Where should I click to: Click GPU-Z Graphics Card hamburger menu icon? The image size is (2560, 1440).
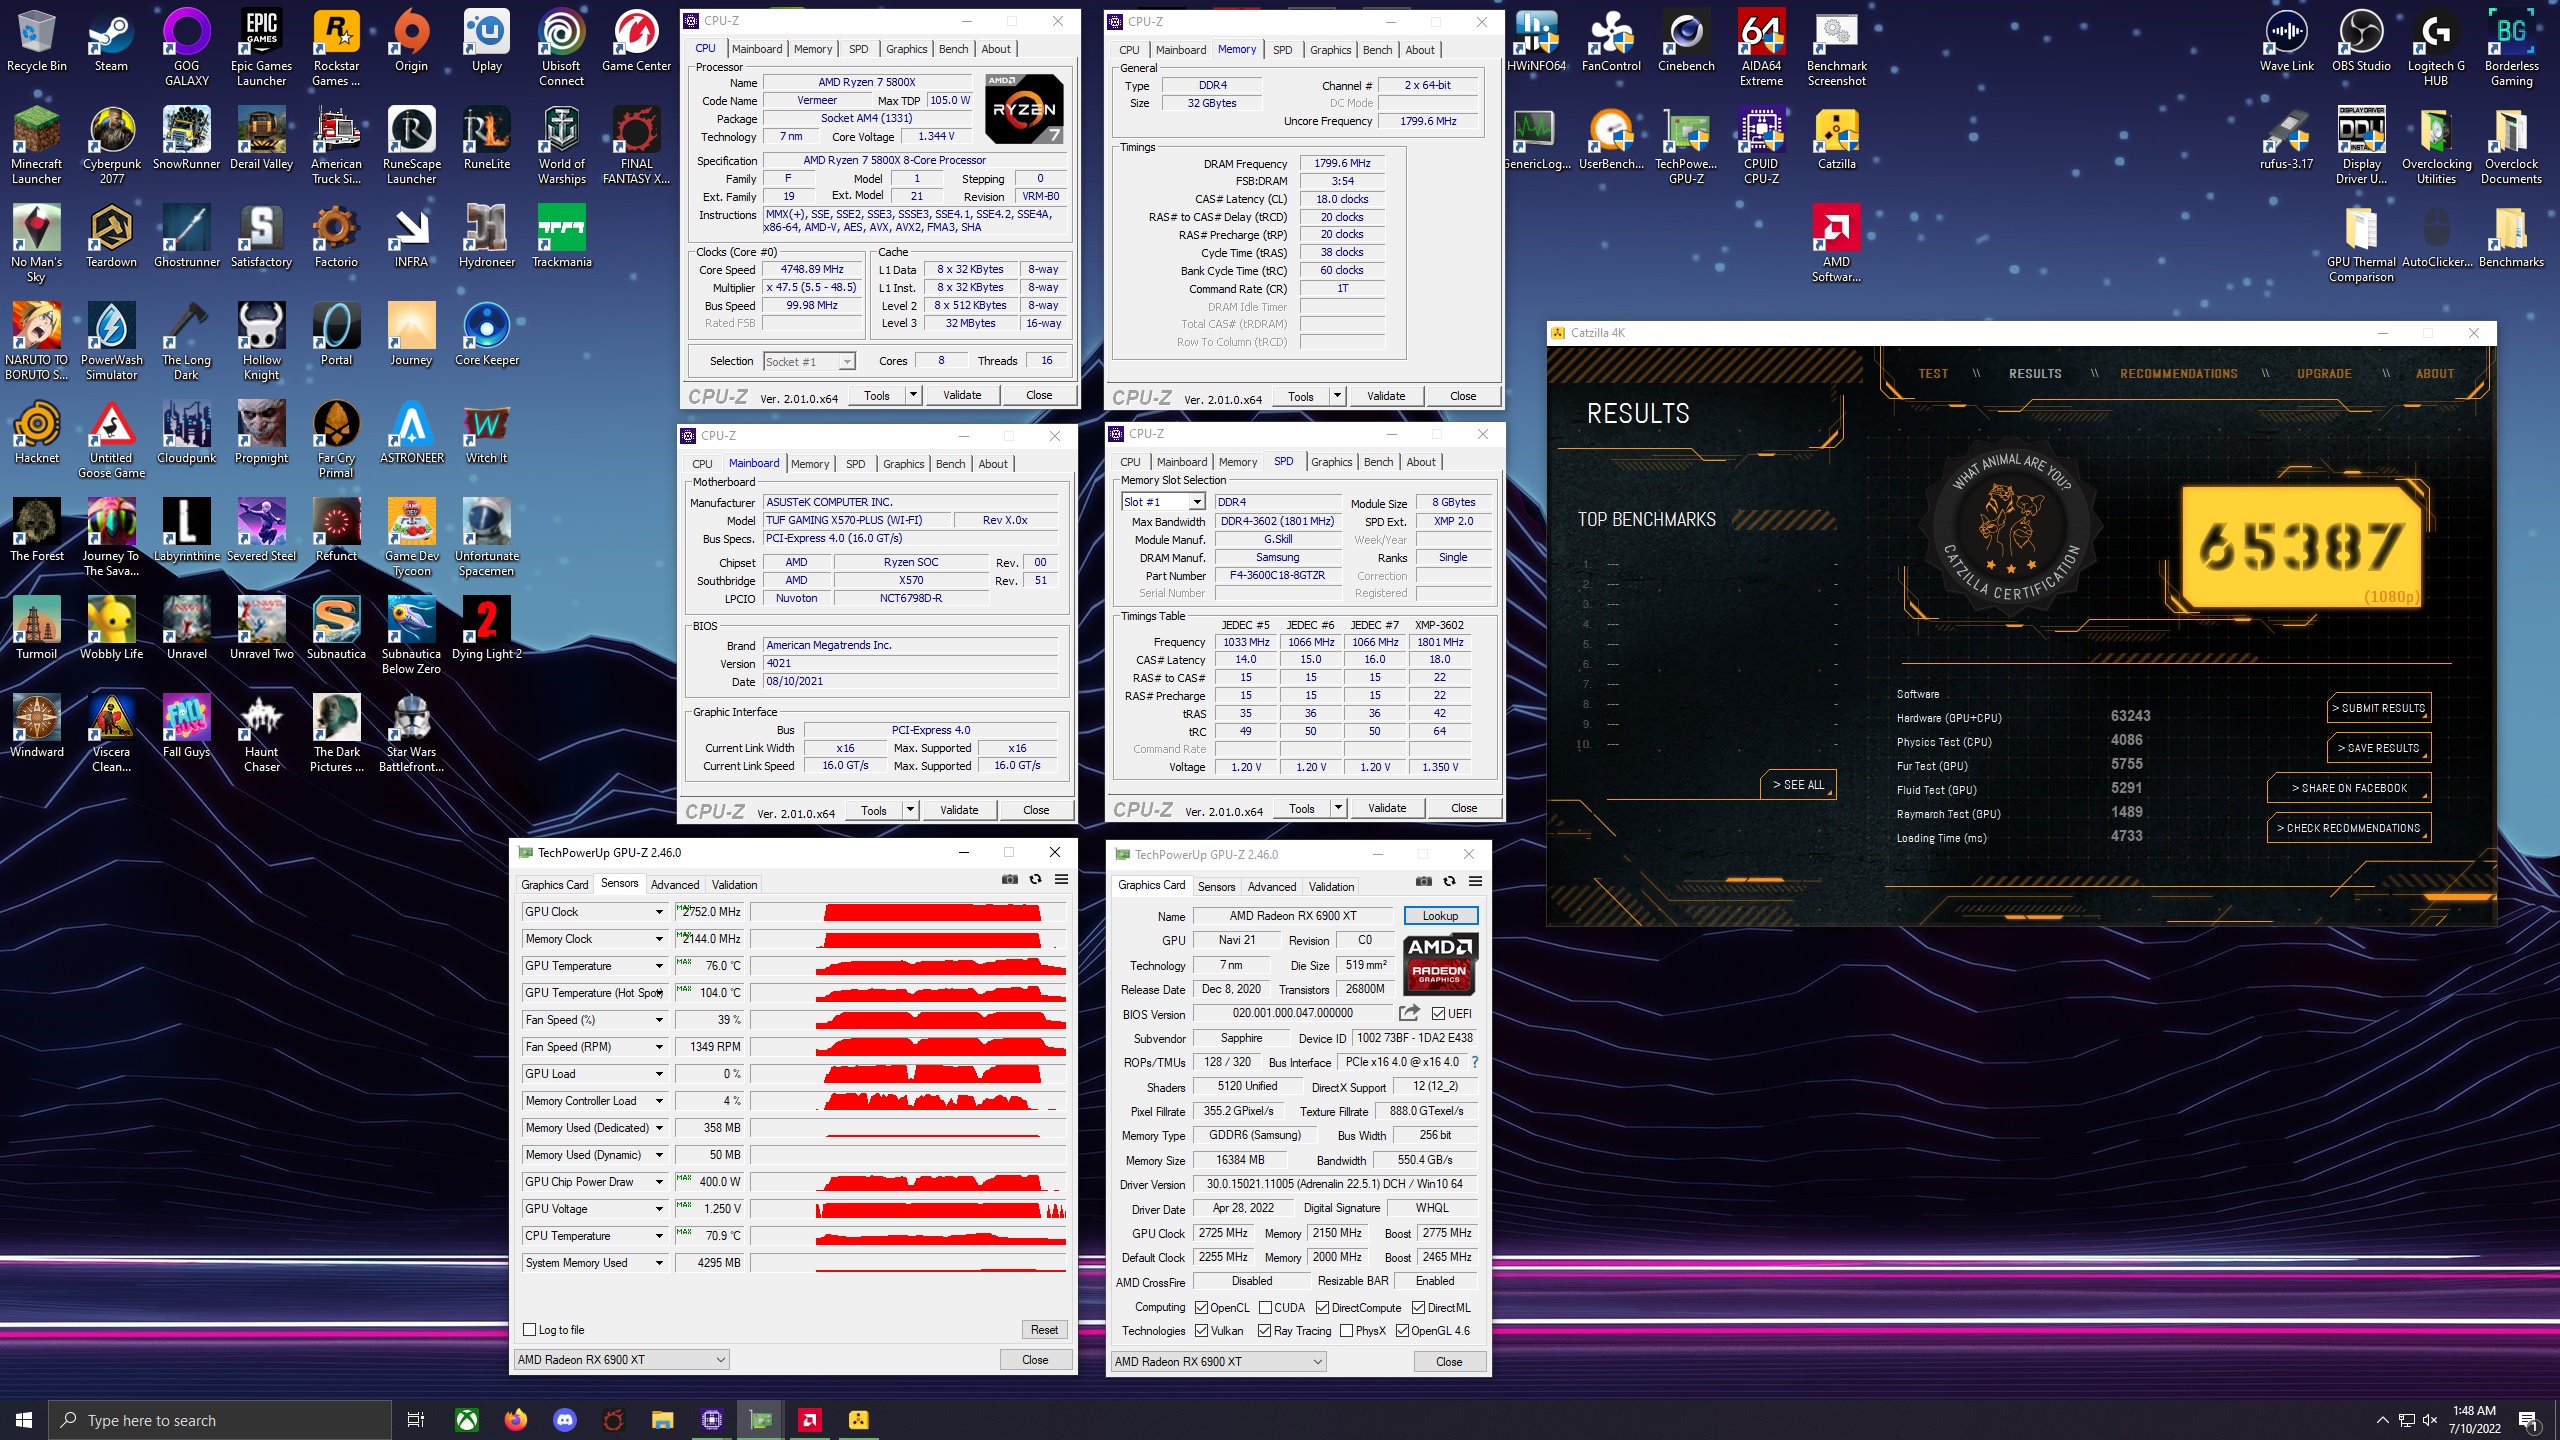(x=1475, y=882)
